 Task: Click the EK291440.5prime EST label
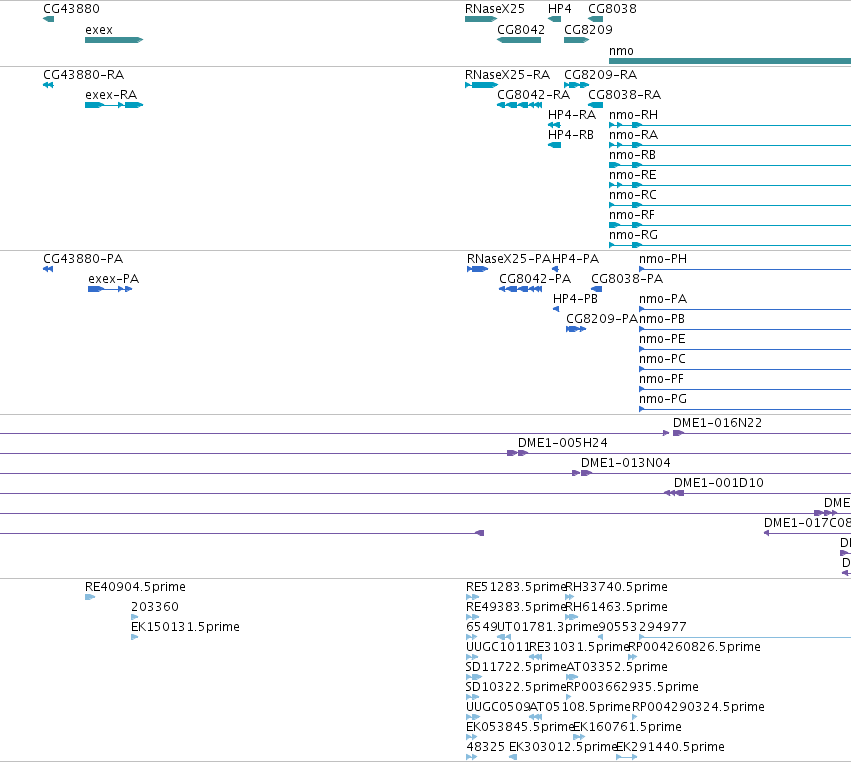pos(670,747)
